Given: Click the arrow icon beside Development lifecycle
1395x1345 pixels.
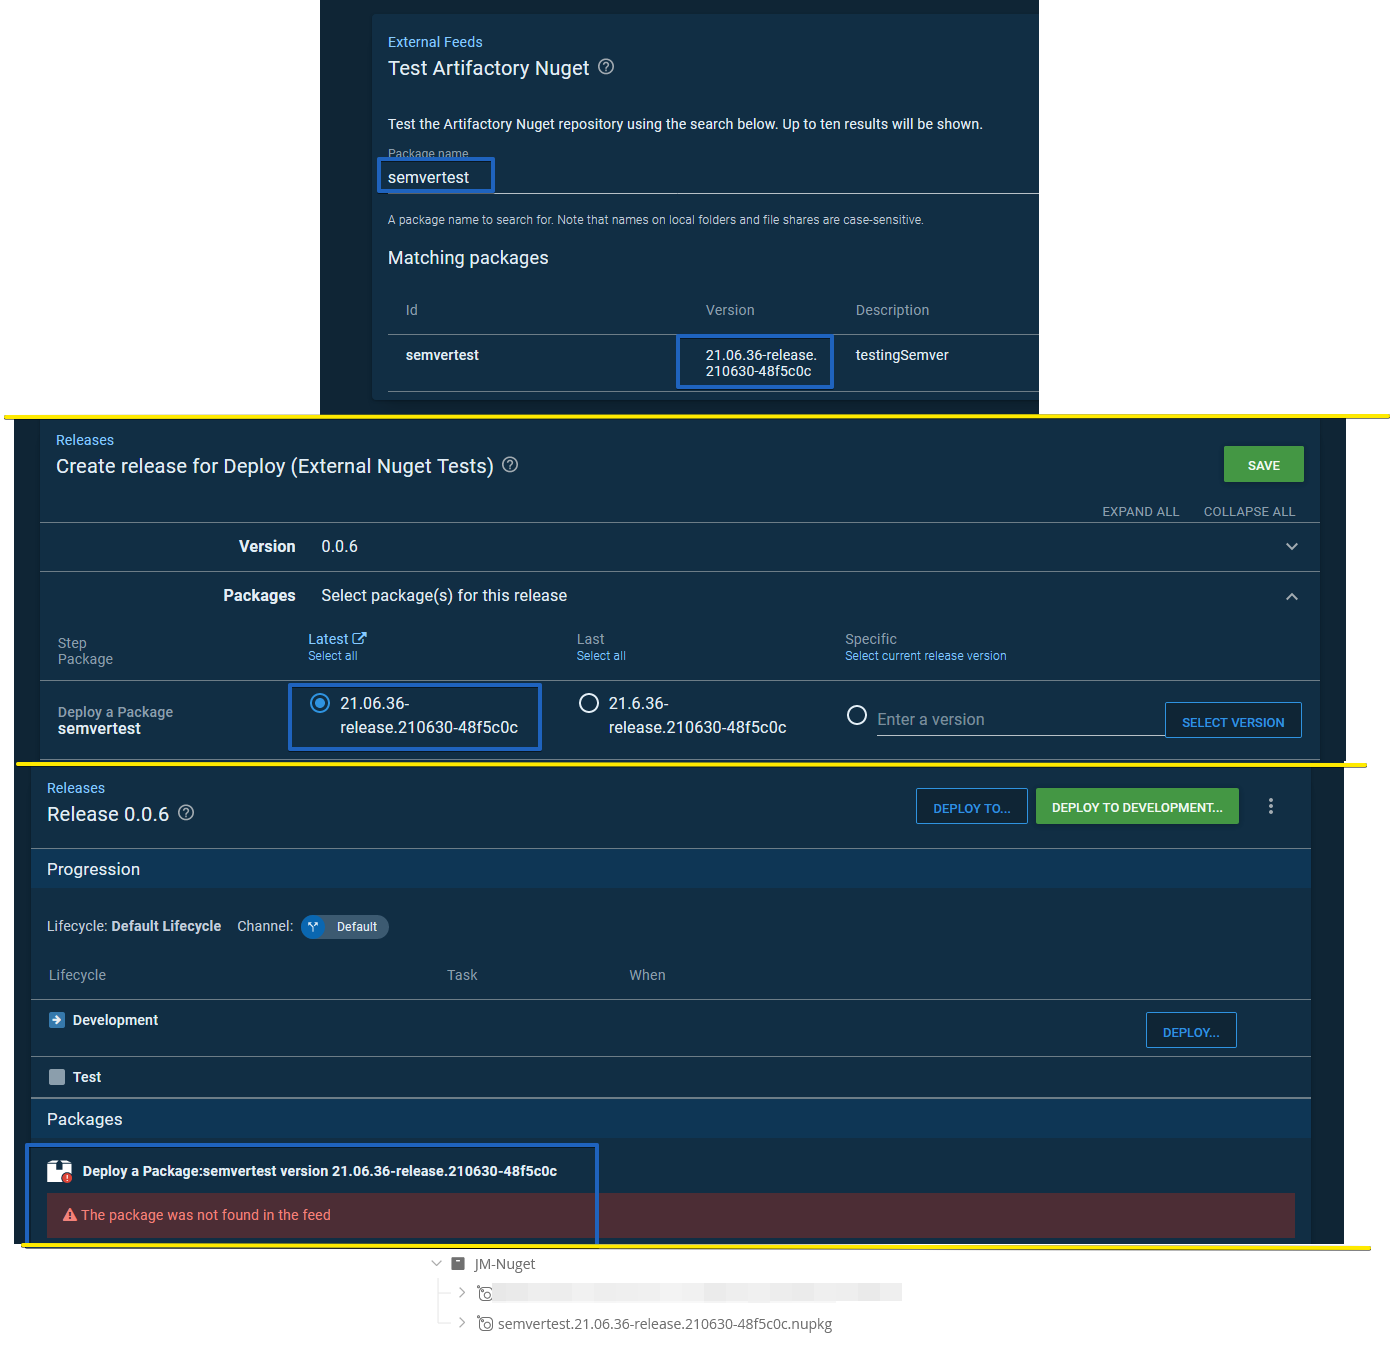Looking at the screenshot, I should (57, 1019).
